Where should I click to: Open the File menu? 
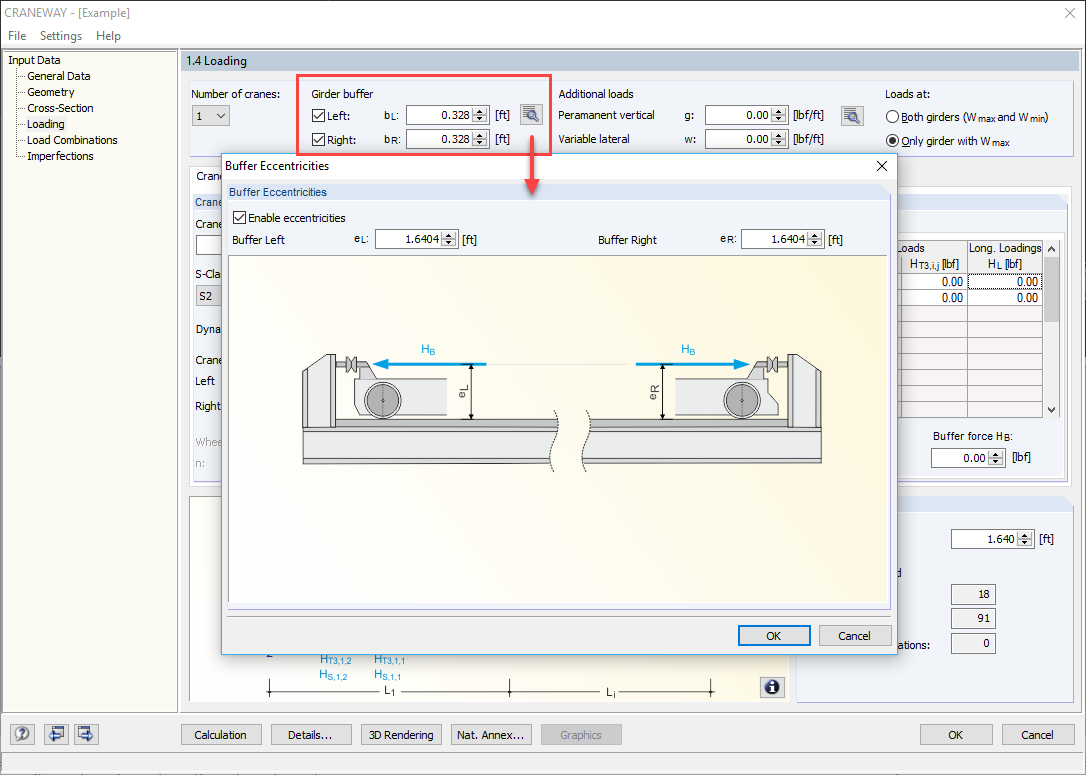[17, 35]
